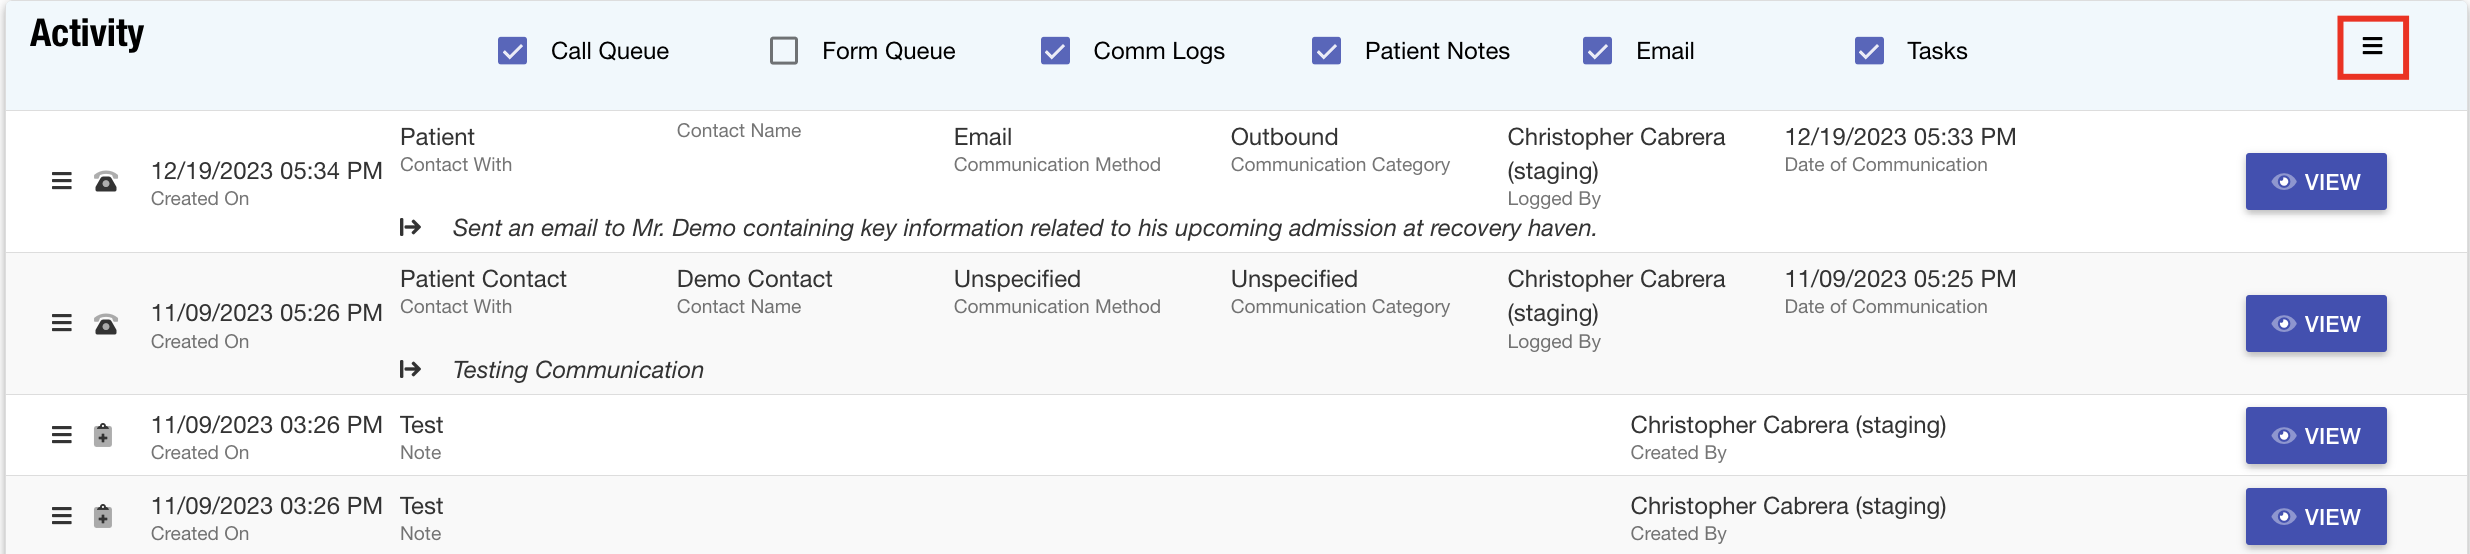This screenshot has height=554, width=2470.
Task: Expand arrow beside Testing Communication text
Action: (410, 370)
